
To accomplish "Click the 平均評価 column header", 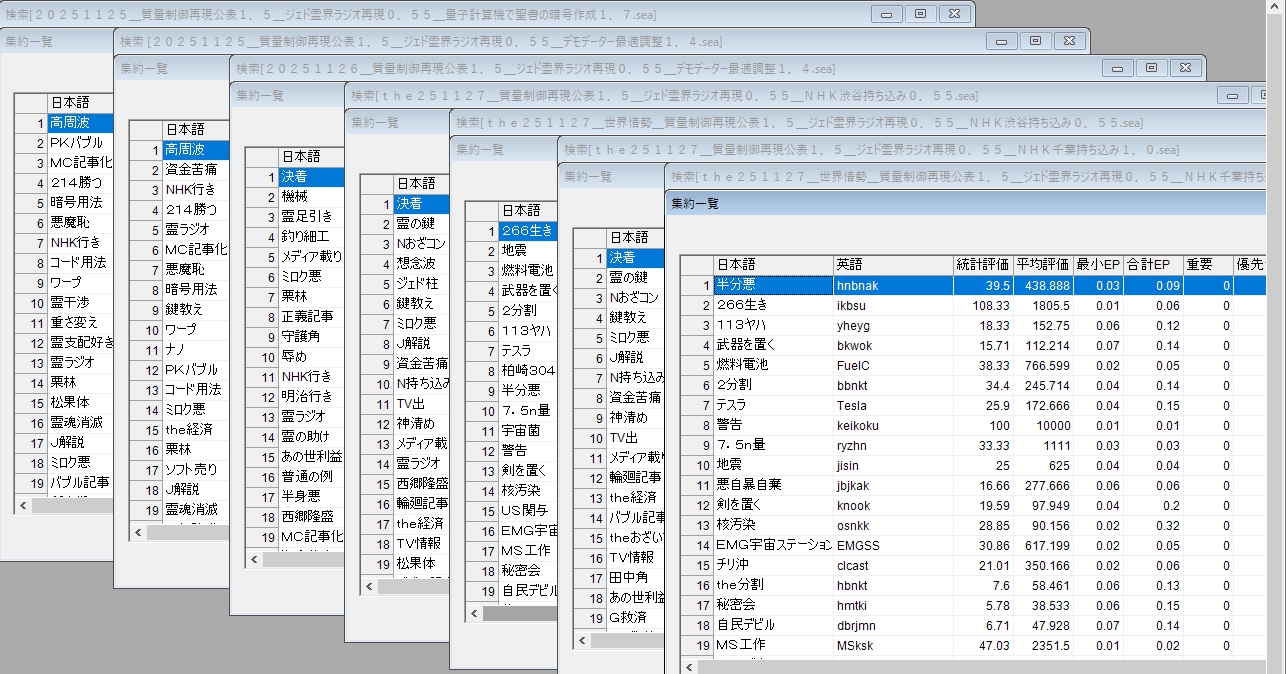I will pyautogui.click(x=1042, y=265).
